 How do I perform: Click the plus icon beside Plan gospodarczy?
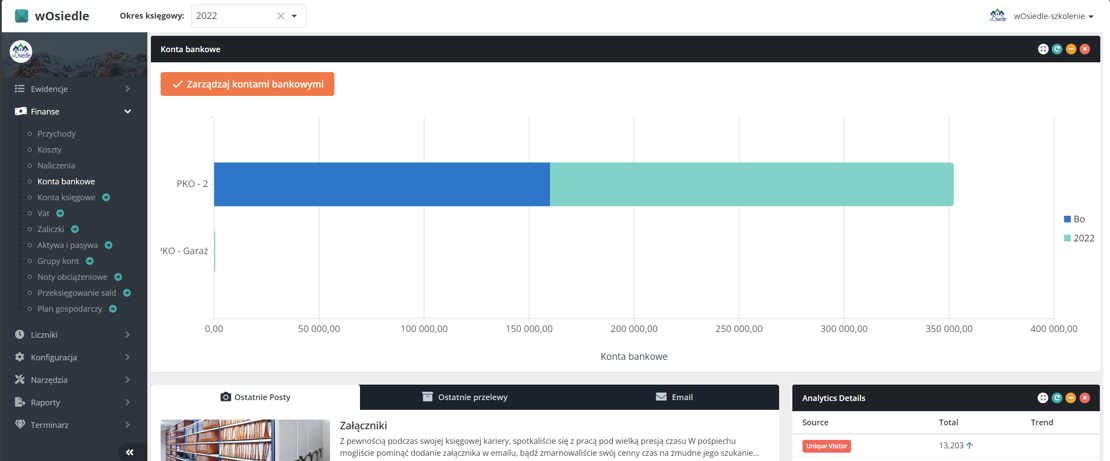(113, 309)
